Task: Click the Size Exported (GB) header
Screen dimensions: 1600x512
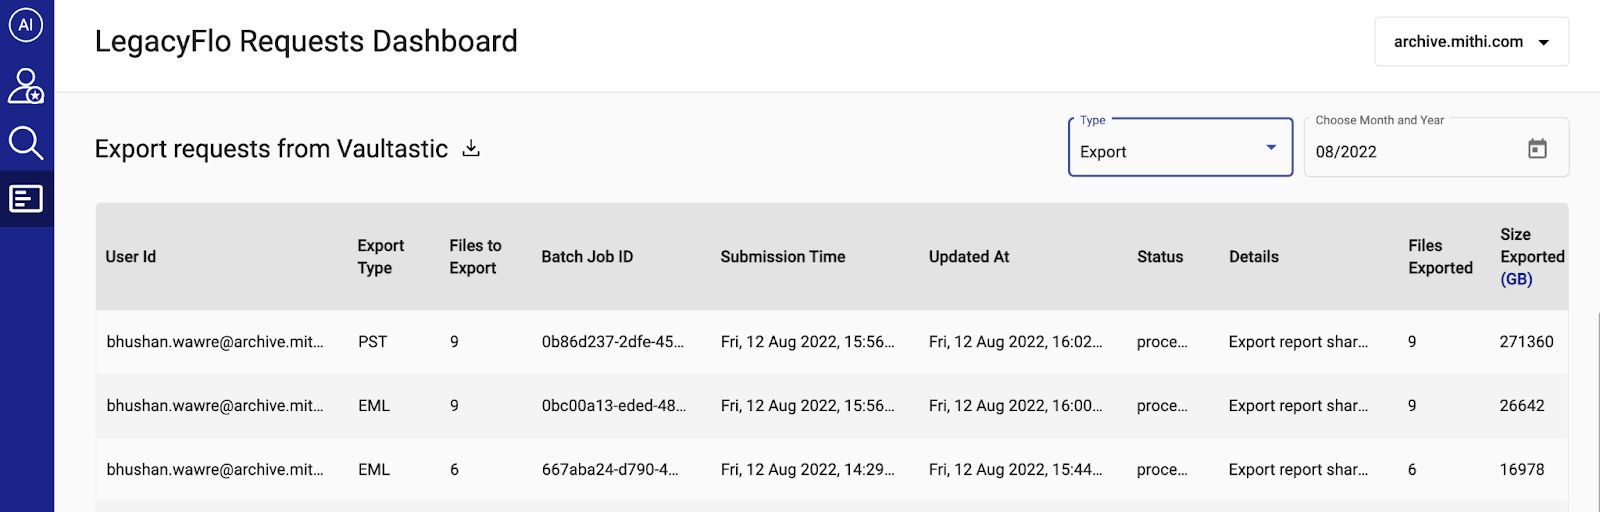Action: pyautogui.click(x=1531, y=257)
